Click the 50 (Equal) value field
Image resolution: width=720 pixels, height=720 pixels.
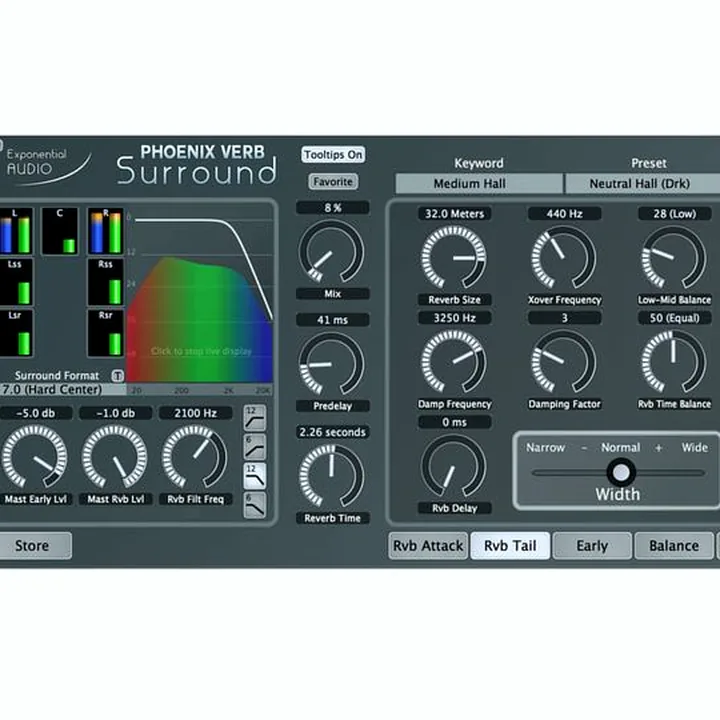(675, 318)
